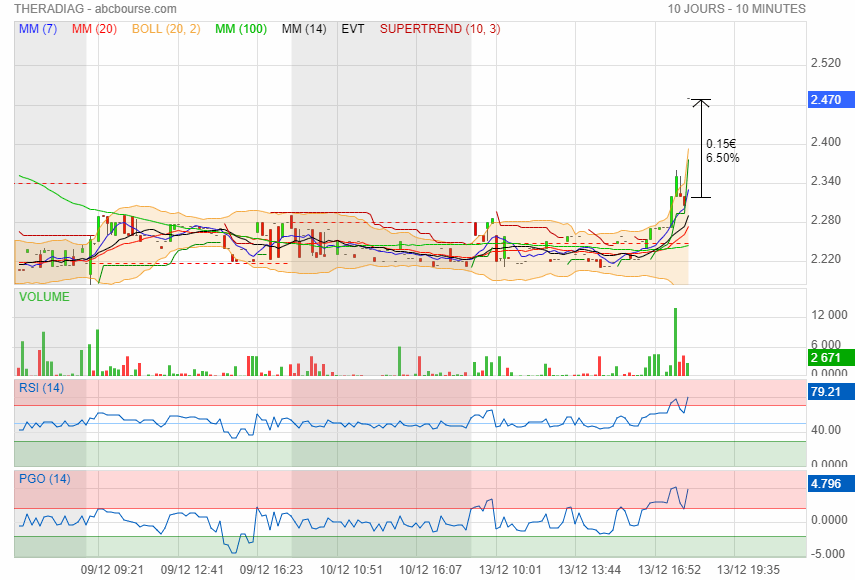Toggle the MM (20) moving average legend
Screen dimensions: 855x580
click(x=95, y=29)
